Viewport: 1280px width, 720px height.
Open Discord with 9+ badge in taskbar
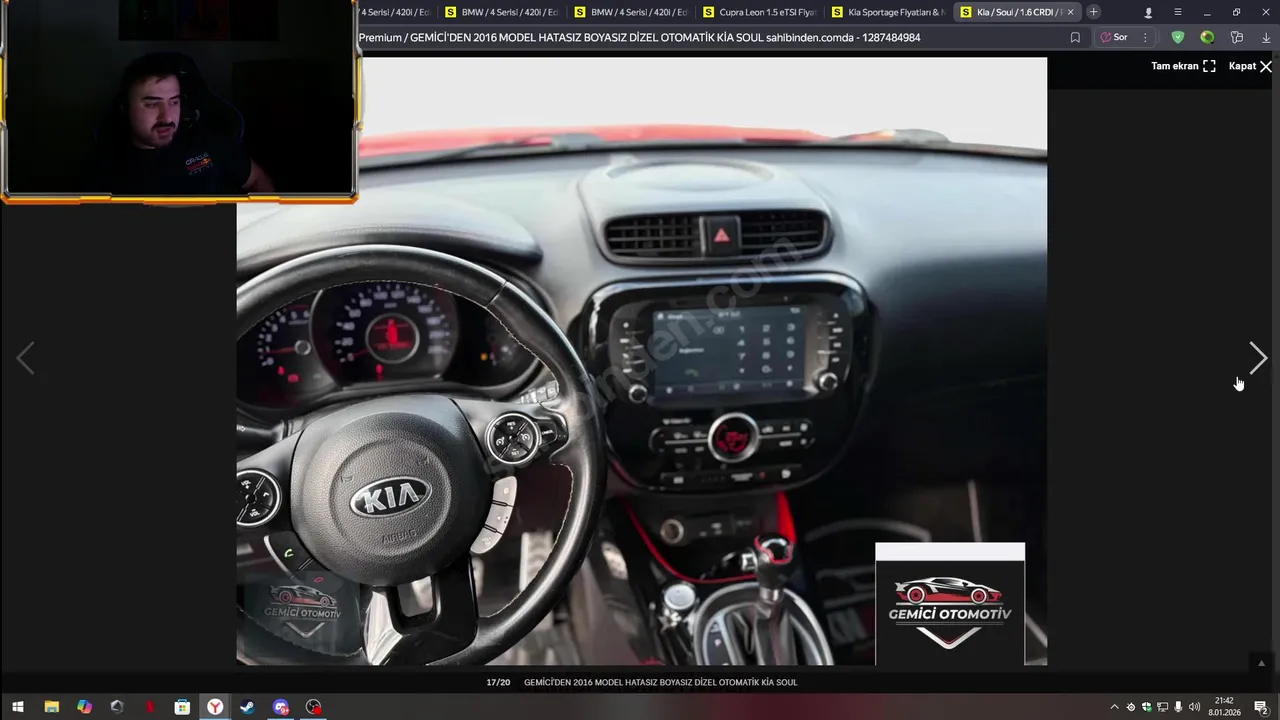click(281, 707)
